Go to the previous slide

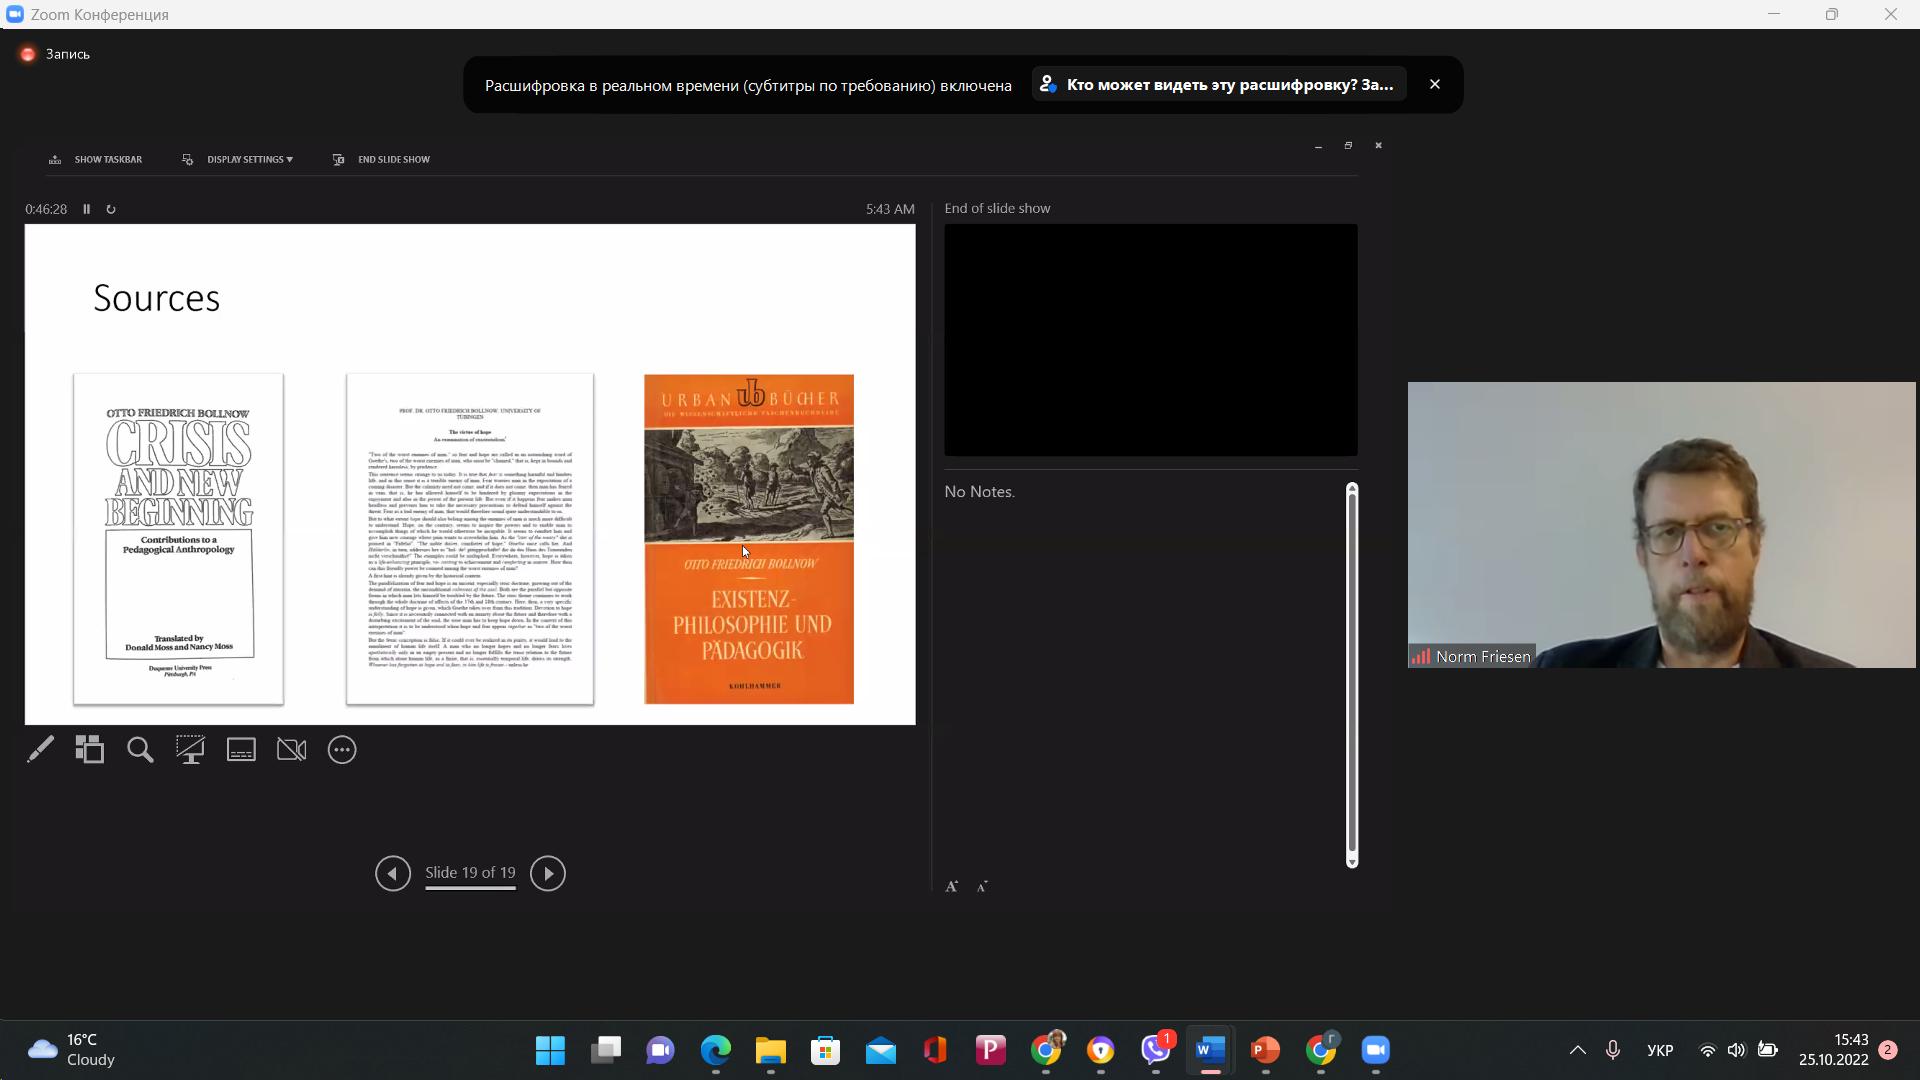tap(393, 873)
